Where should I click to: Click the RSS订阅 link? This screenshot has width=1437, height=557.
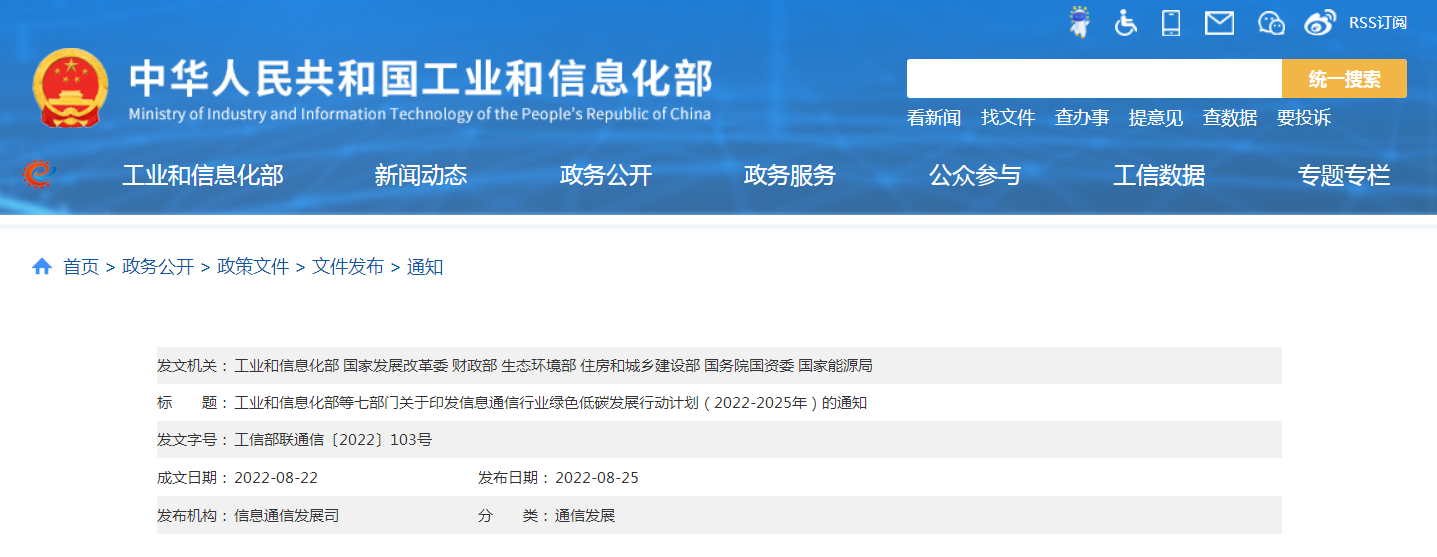click(1378, 22)
